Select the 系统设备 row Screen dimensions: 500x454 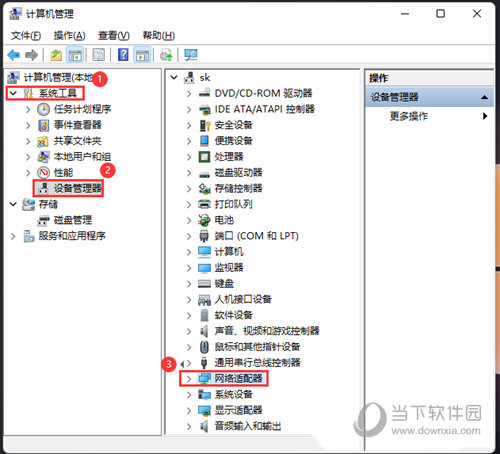tap(233, 395)
